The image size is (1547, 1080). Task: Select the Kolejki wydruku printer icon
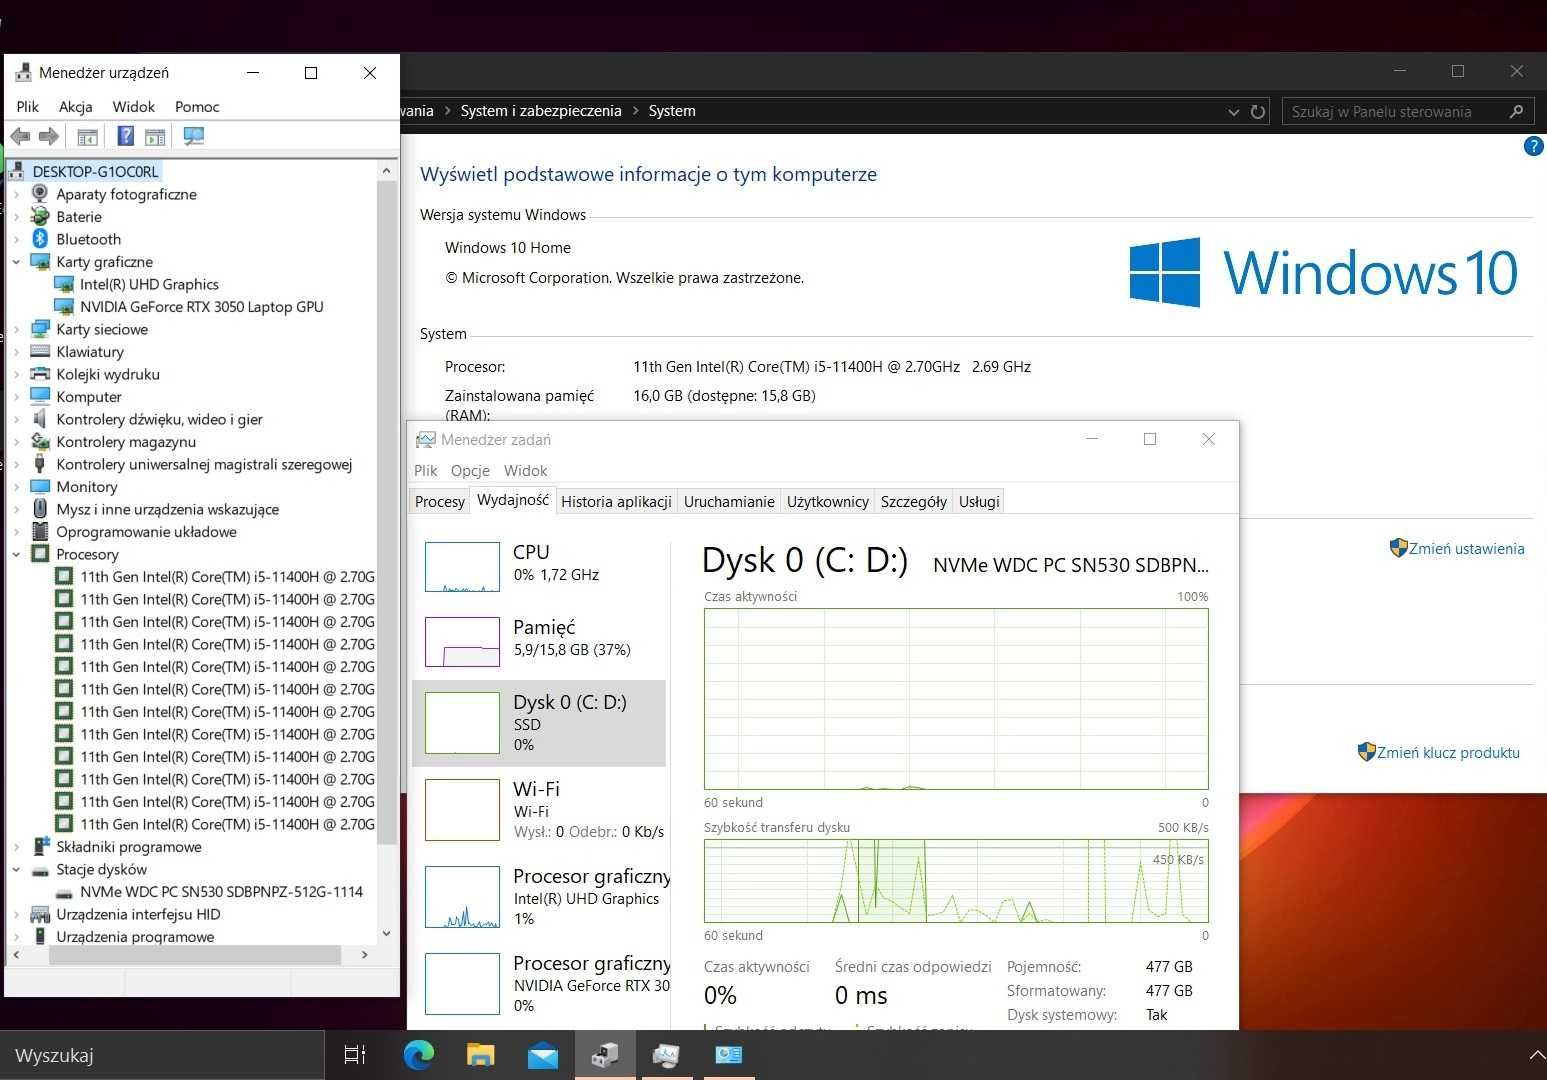(40, 374)
